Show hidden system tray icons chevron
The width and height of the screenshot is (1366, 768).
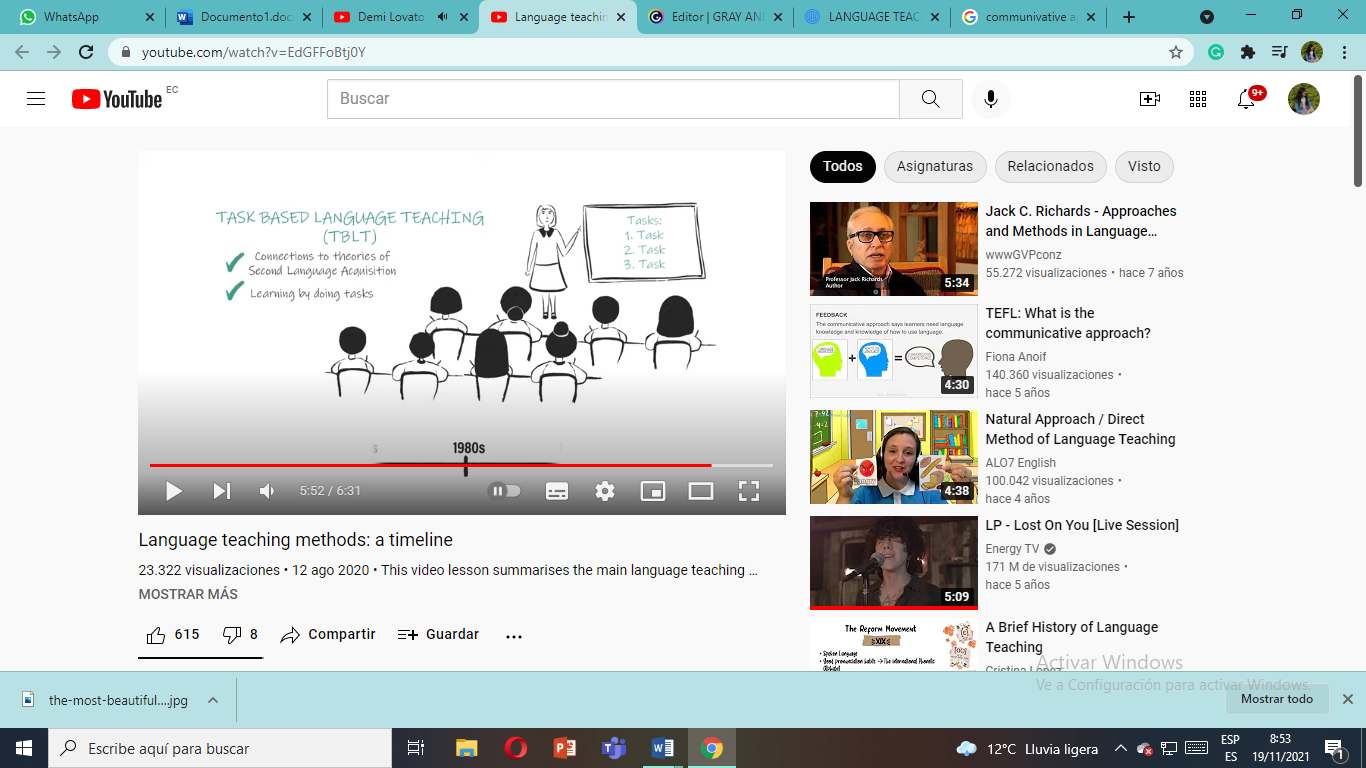(1120, 748)
